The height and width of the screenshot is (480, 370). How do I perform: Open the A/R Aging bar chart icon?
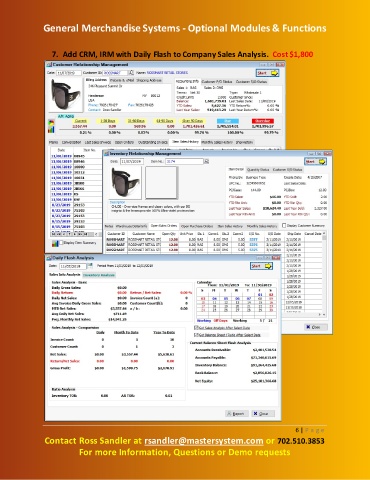pyautogui.click(x=51, y=126)
